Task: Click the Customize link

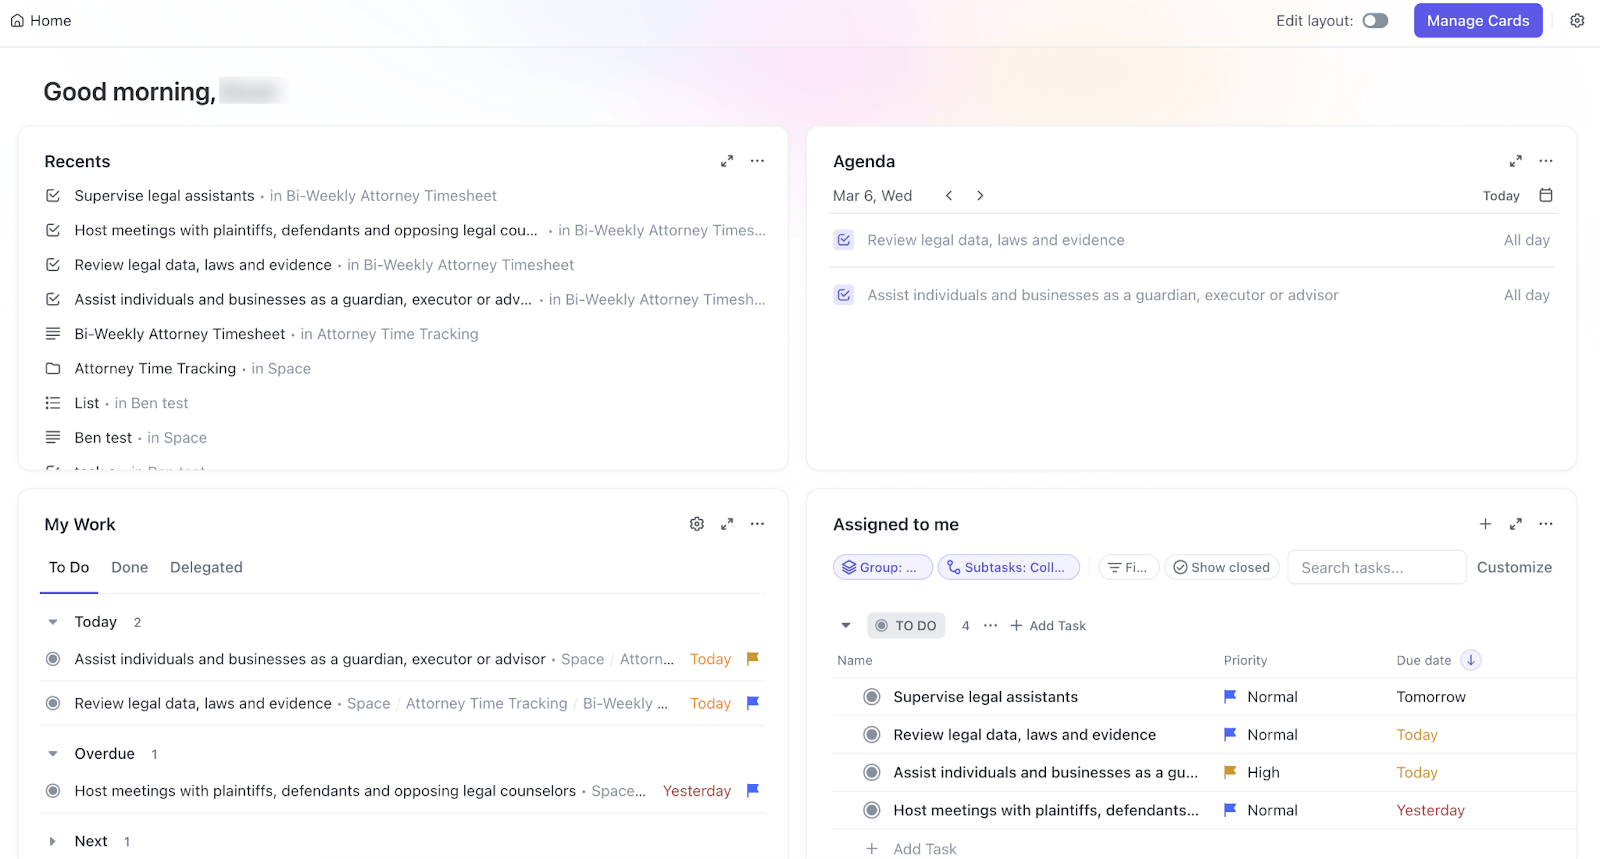Action: click(x=1514, y=567)
